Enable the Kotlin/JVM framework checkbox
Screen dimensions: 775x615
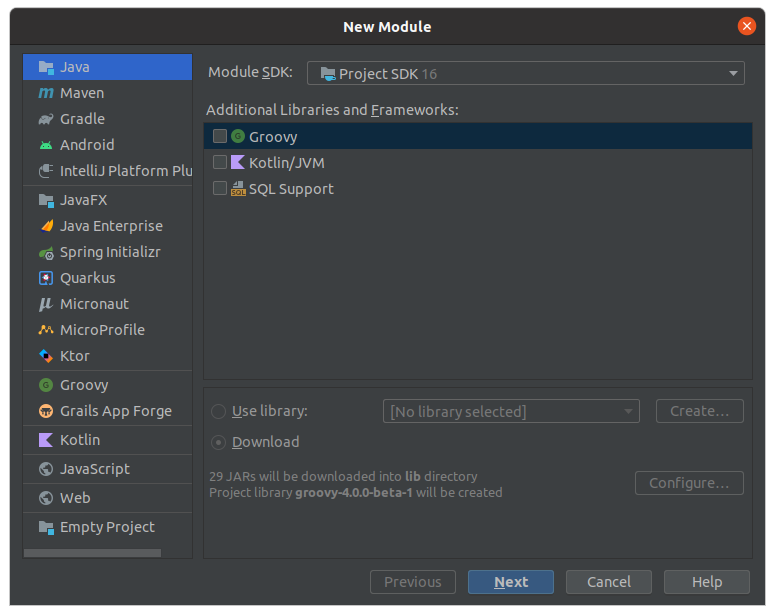pos(219,162)
